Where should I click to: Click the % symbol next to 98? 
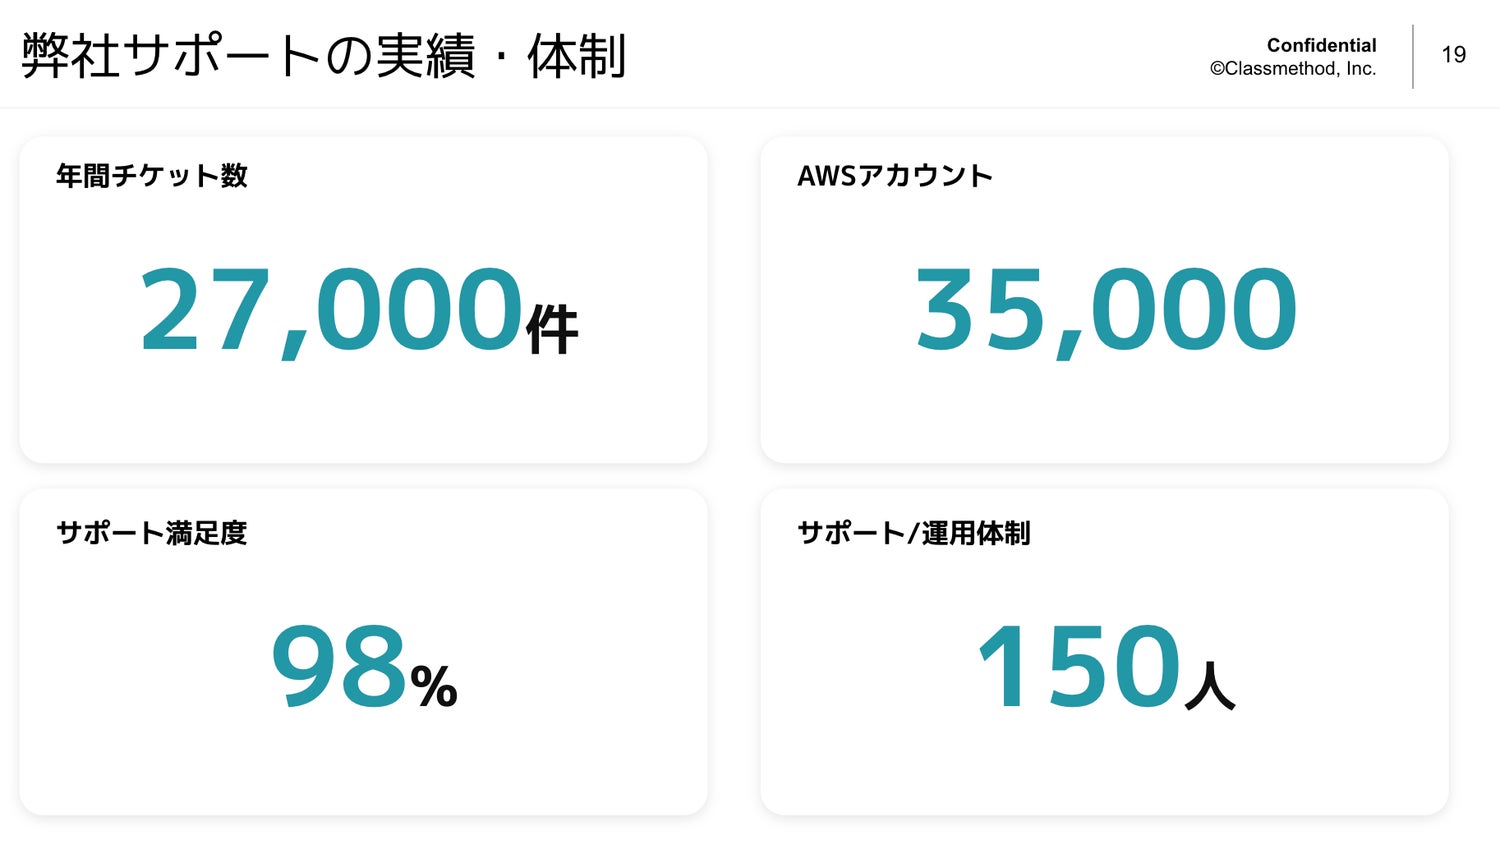click(434, 687)
